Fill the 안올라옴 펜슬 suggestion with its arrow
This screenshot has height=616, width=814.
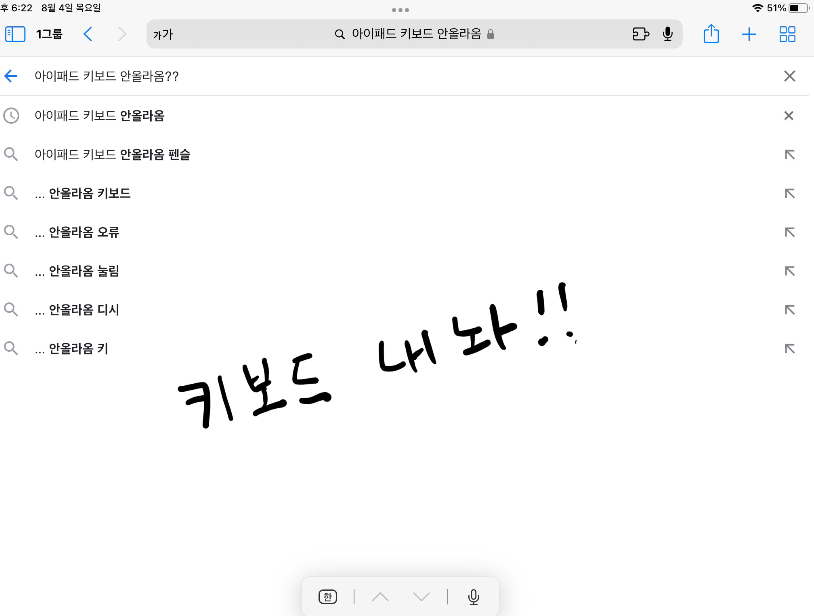[x=790, y=155]
